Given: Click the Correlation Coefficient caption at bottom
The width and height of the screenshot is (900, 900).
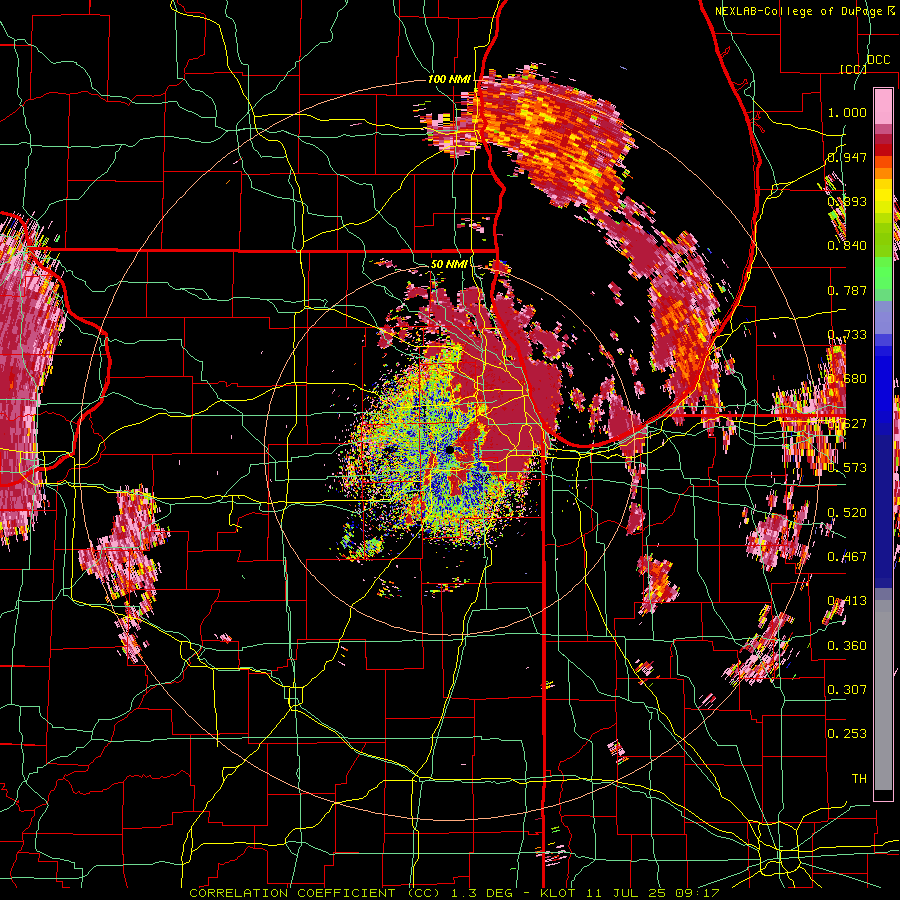Looking at the screenshot, I should click(454, 893).
